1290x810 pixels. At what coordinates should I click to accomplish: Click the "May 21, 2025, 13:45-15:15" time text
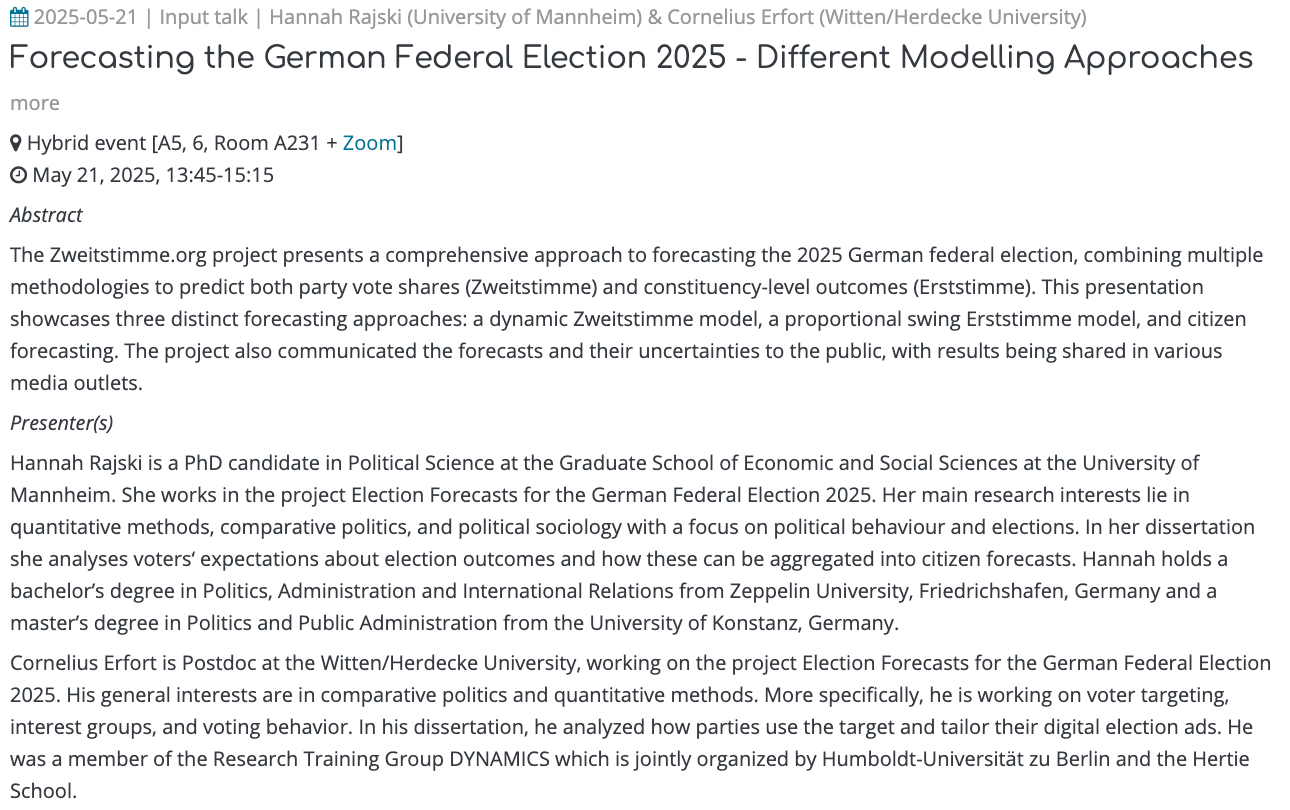coord(153,176)
